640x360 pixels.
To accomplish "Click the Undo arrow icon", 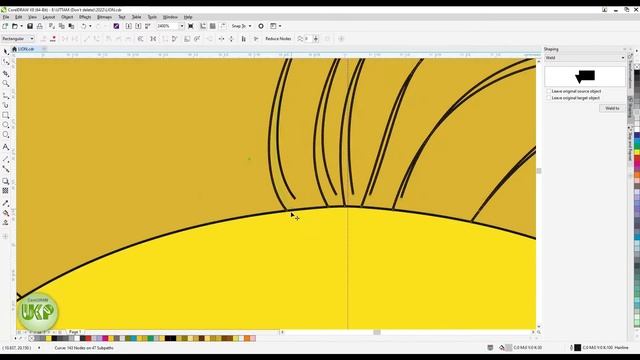I will click(84, 26).
